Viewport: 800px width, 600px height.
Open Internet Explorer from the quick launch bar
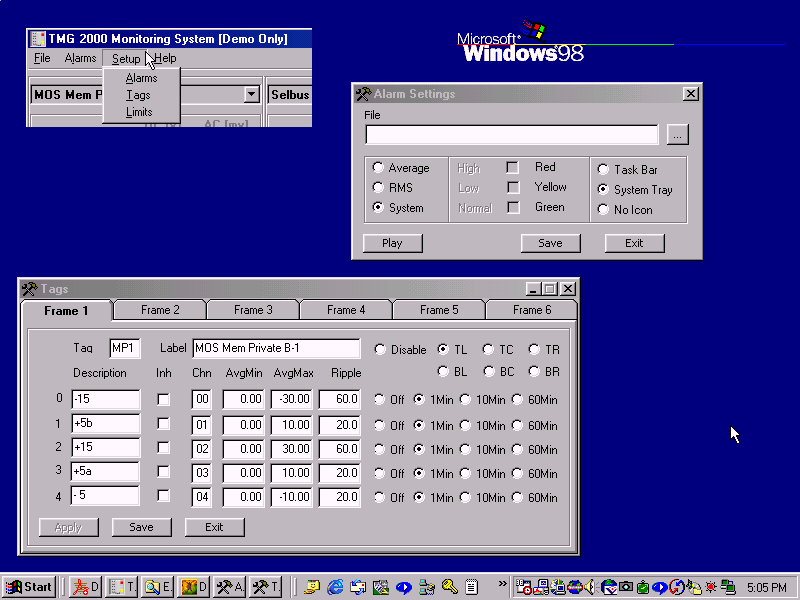point(335,587)
